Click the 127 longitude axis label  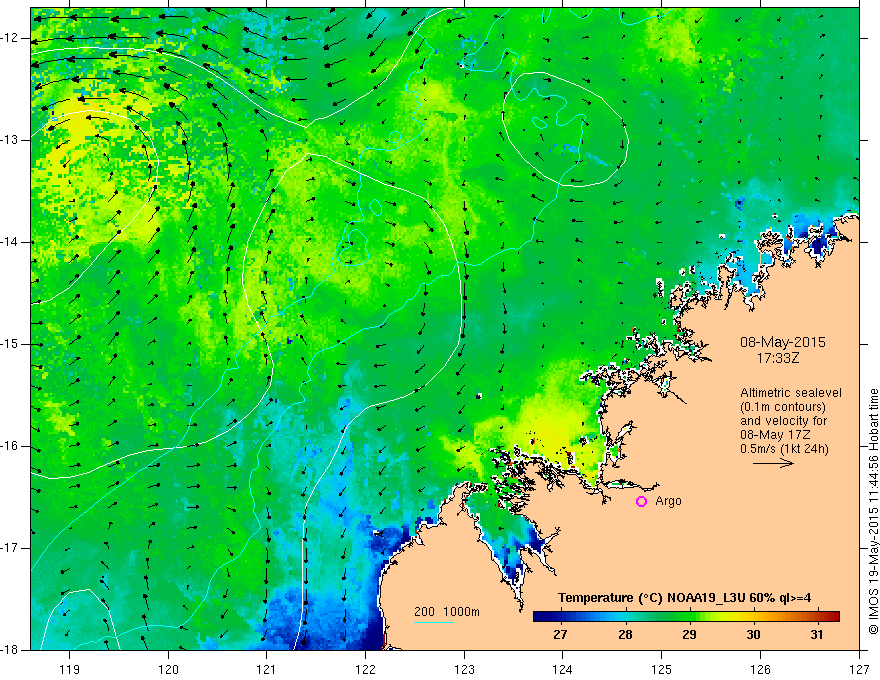tap(859, 669)
